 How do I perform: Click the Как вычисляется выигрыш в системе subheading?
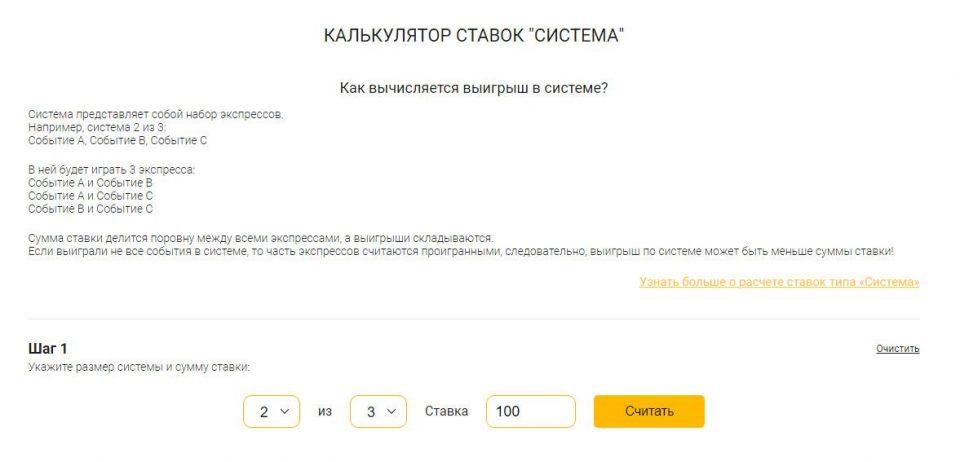pyautogui.click(x=474, y=88)
